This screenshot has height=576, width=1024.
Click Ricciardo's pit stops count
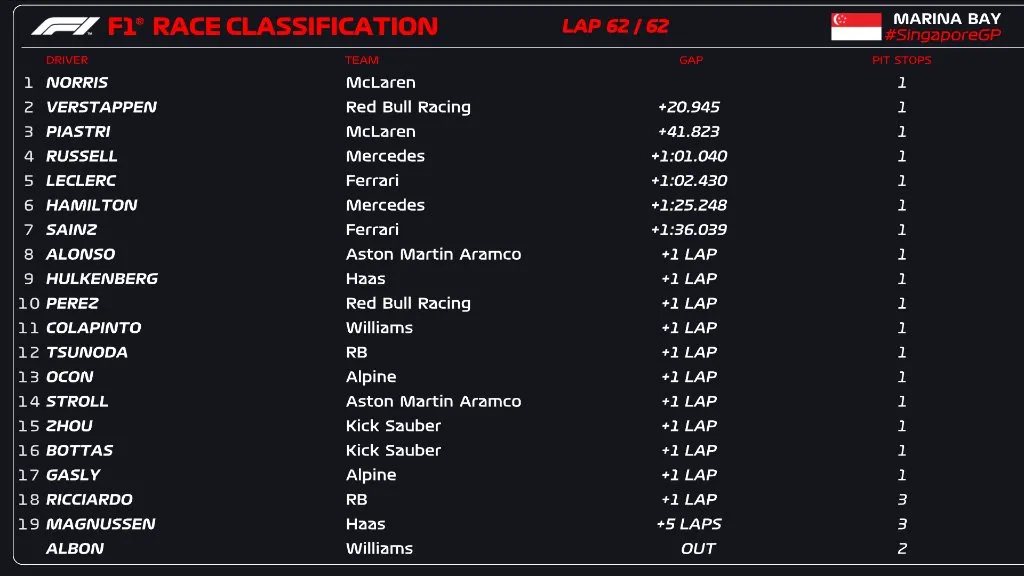902,499
